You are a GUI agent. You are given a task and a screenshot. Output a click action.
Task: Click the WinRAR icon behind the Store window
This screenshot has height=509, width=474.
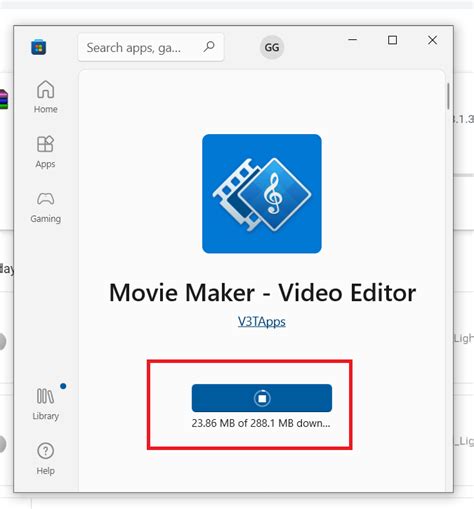(4, 99)
